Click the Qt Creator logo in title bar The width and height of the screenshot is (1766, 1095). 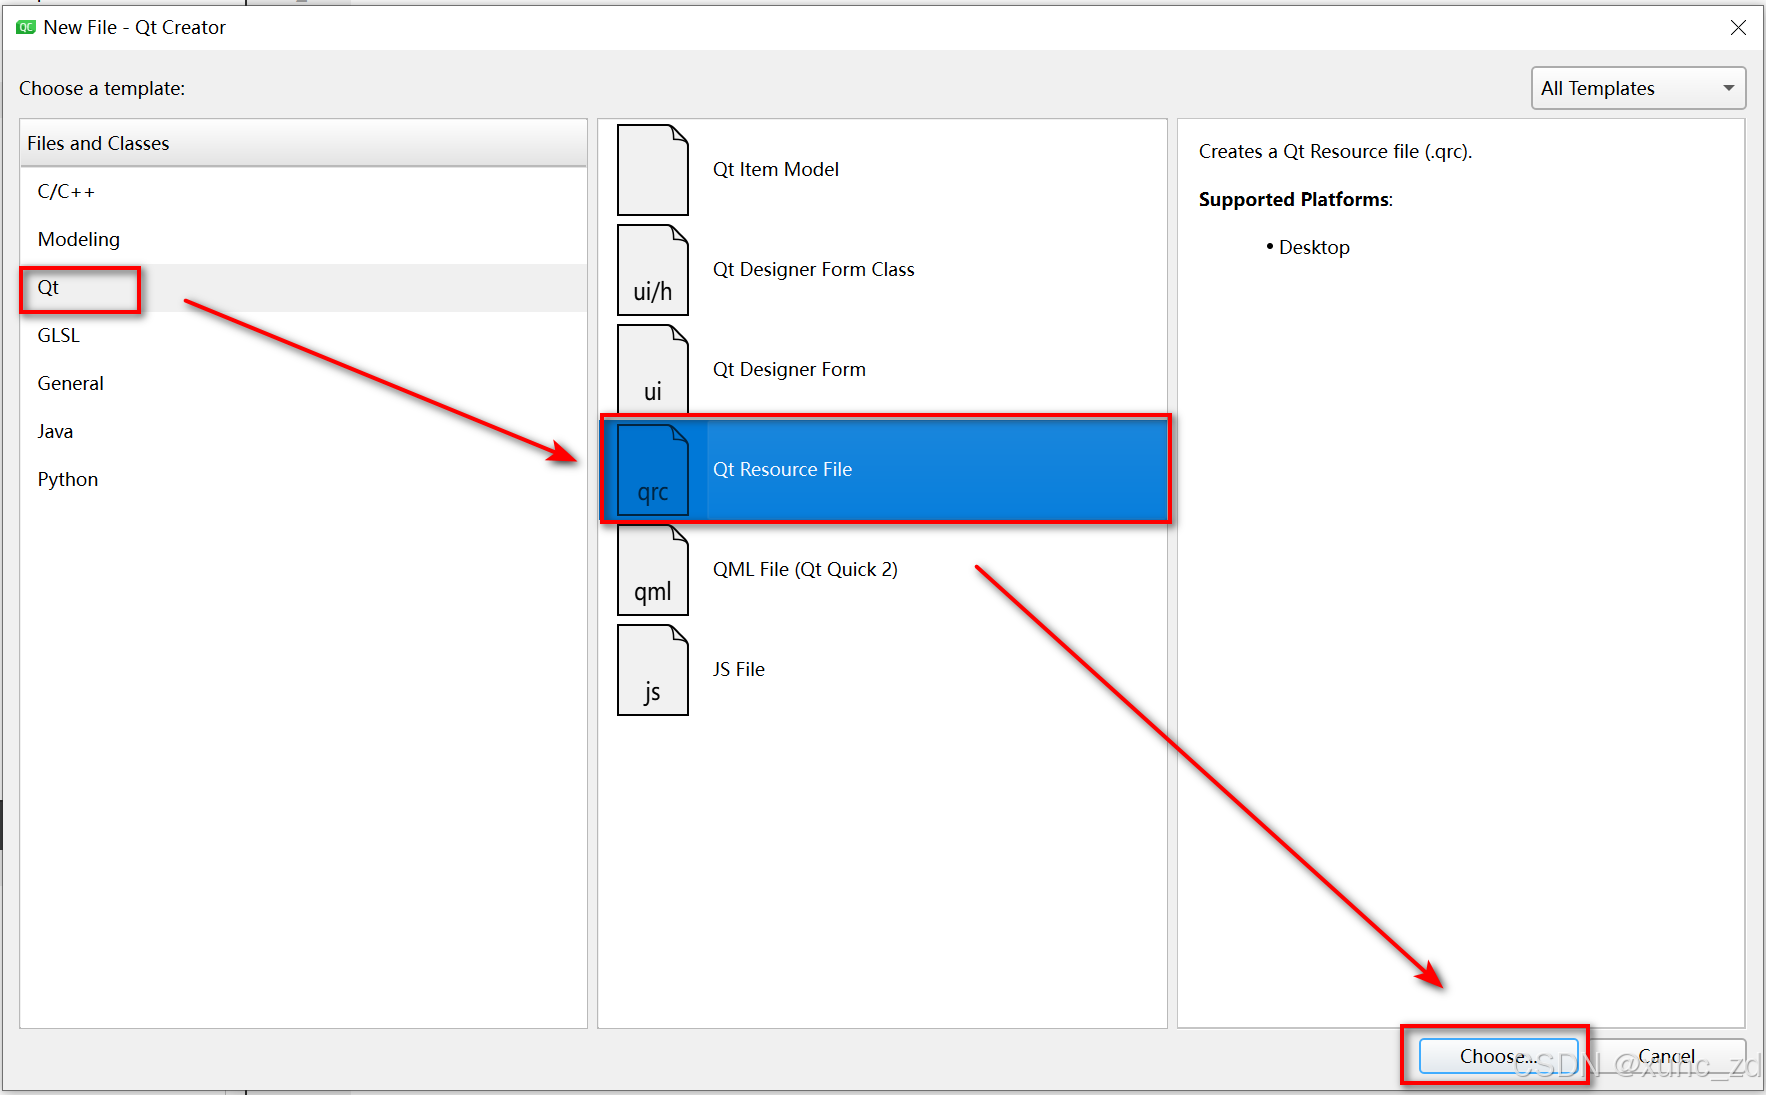coord(26,27)
